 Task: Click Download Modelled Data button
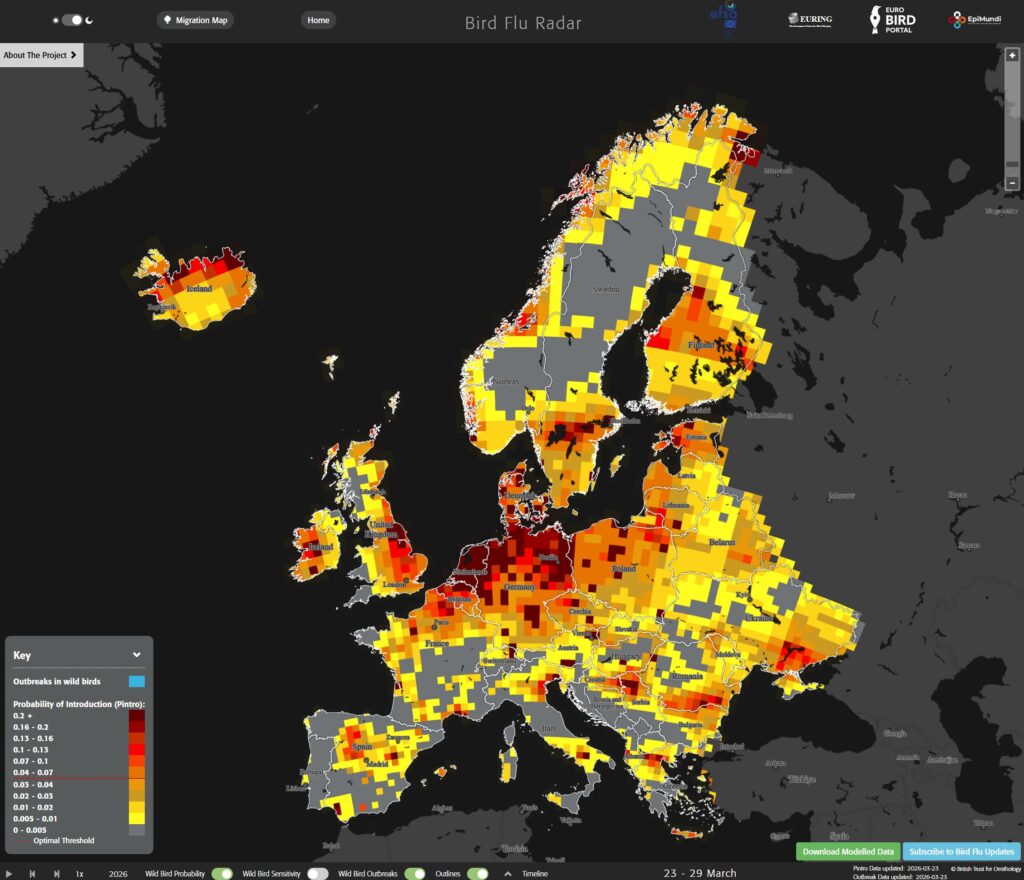[x=848, y=852]
